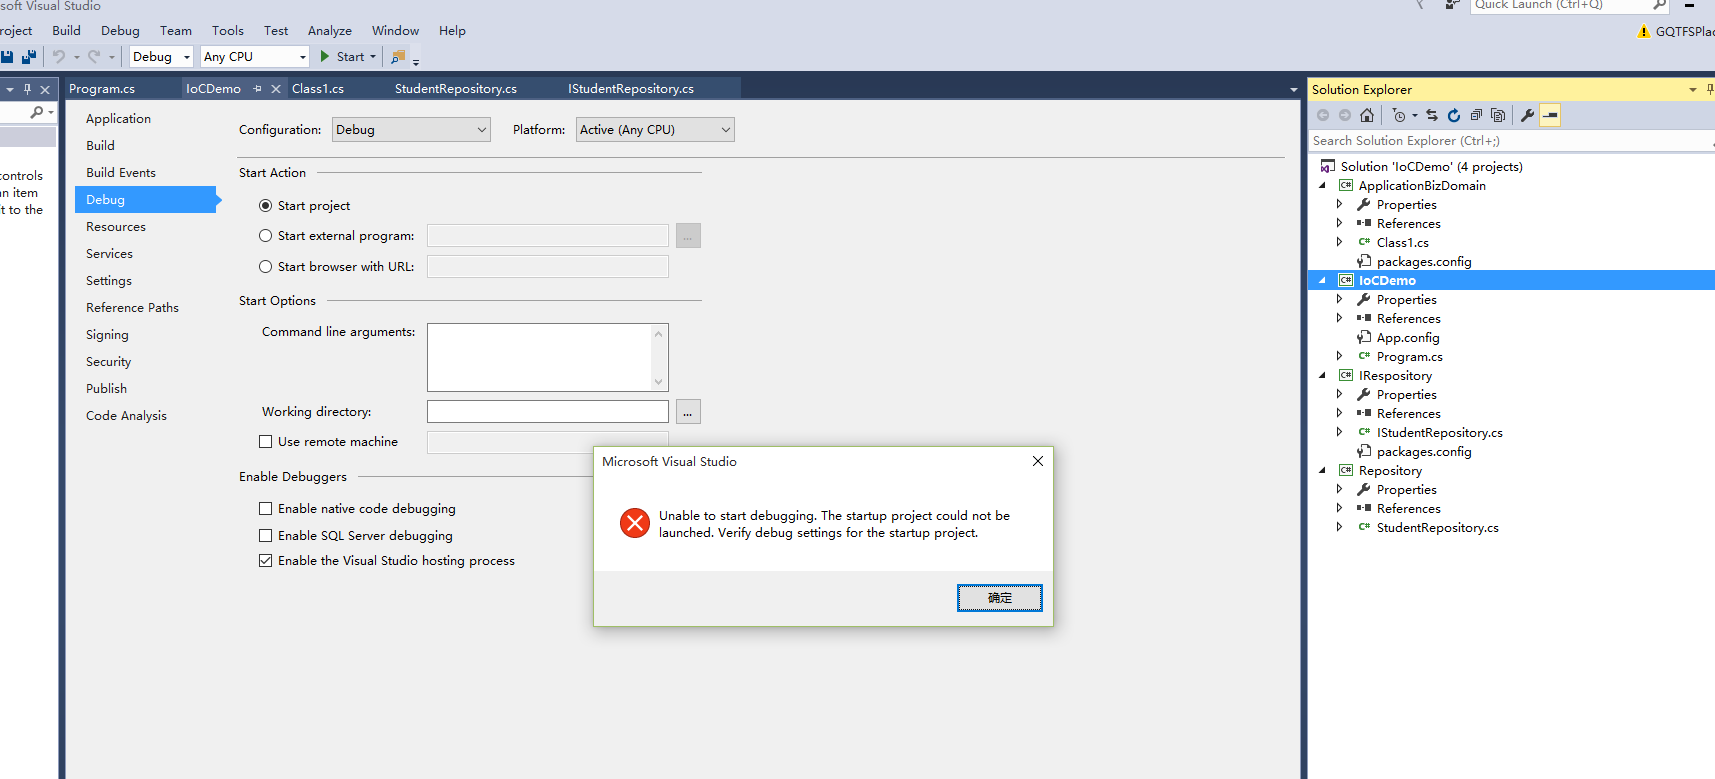Click the Refresh icon in Solution Explorer

pos(1454,115)
